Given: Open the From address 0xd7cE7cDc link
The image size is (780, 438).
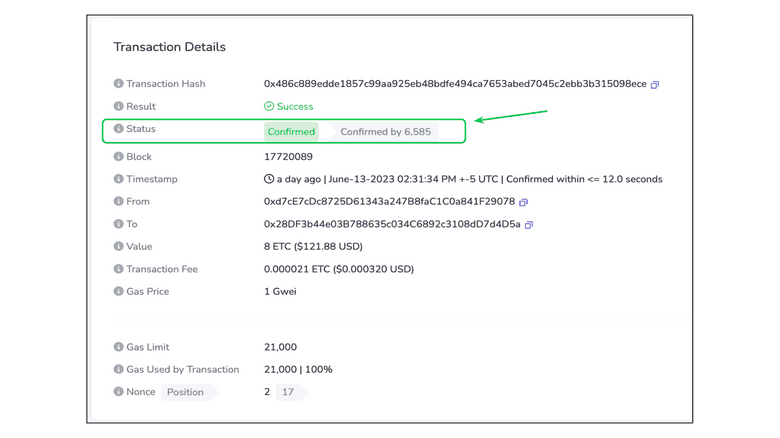Looking at the screenshot, I should pos(389,202).
